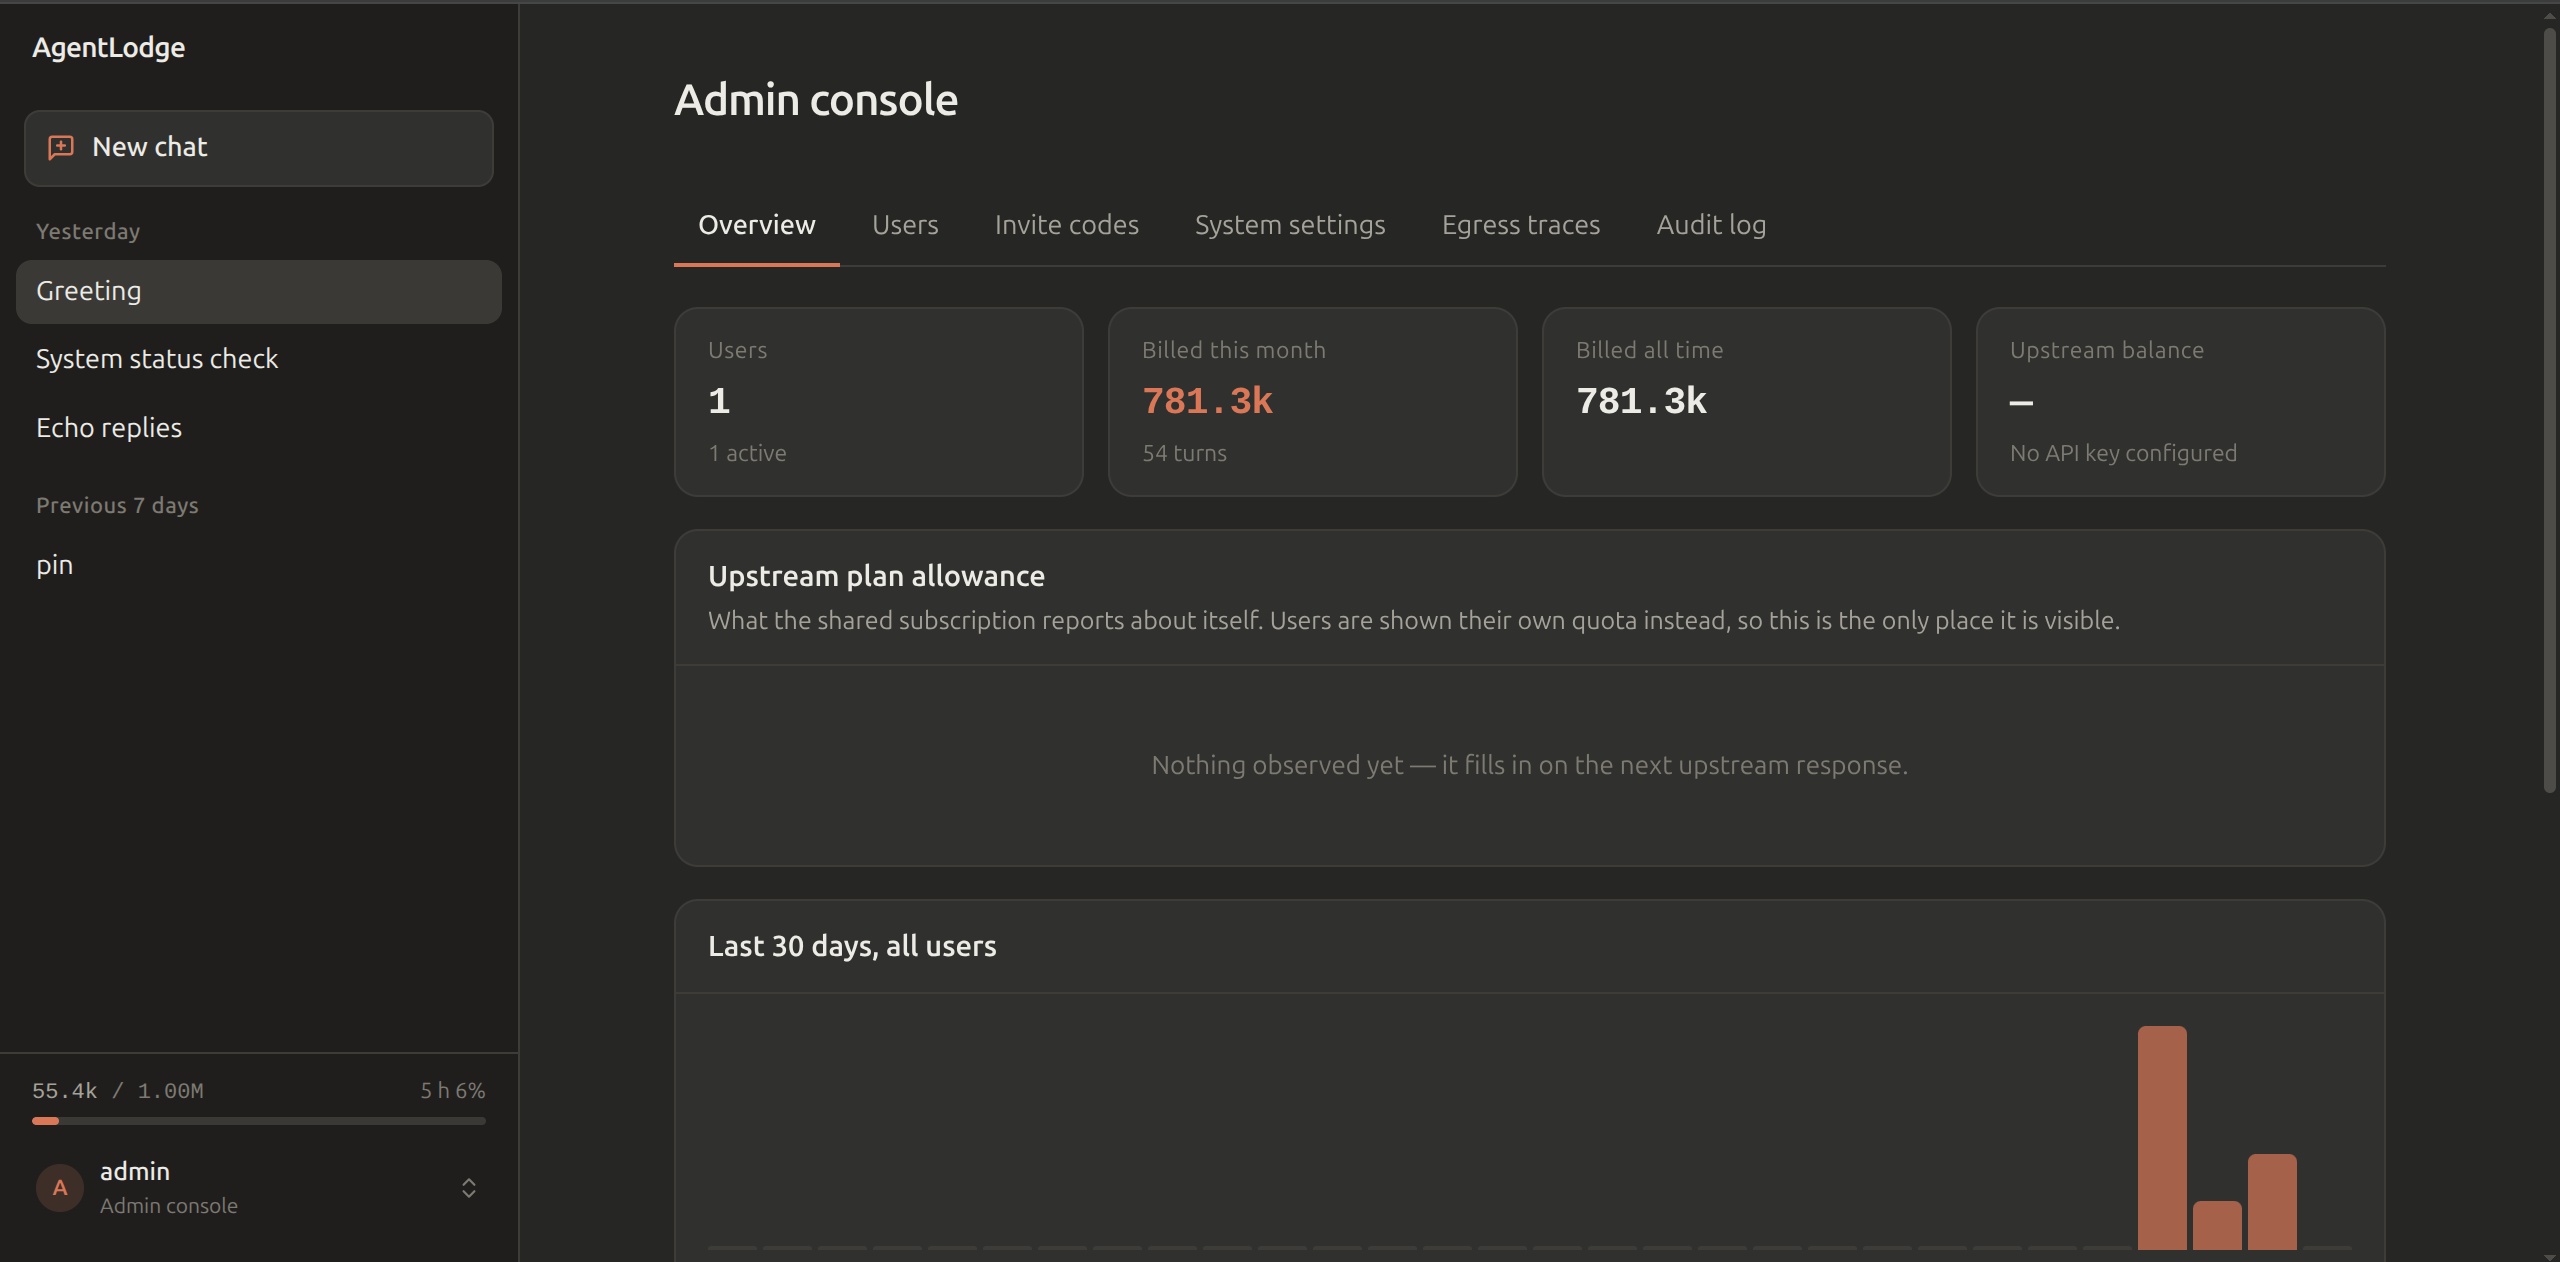The width and height of the screenshot is (2560, 1262).
Task: Click the 'Nothing observed yet' message
Action: click(x=1529, y=766)
